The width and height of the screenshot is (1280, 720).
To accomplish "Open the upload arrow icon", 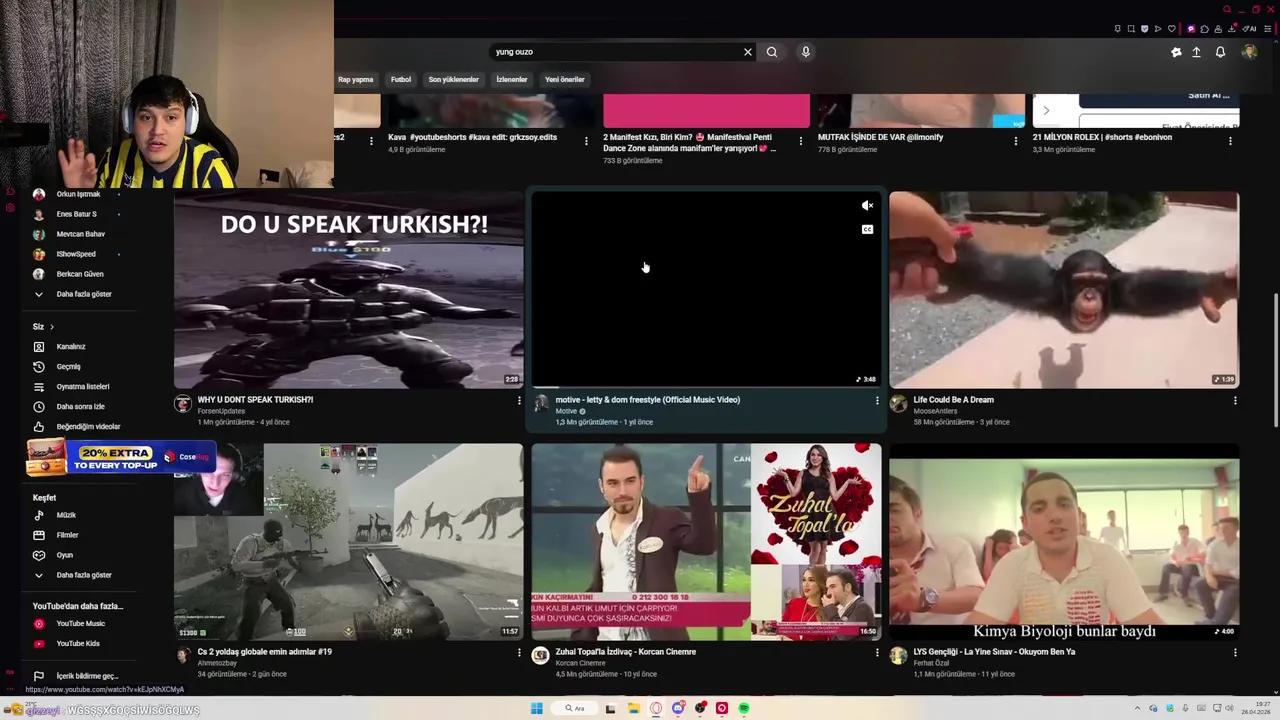I will (x=1196, y=52).
